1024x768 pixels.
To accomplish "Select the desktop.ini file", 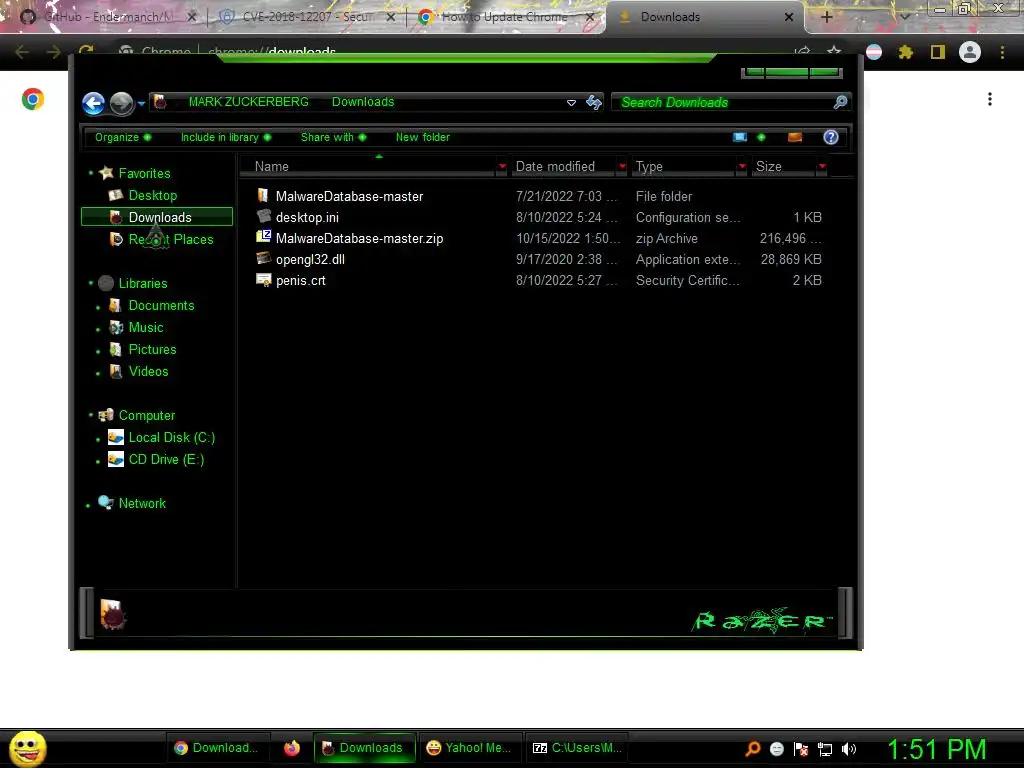I will [307, 217].
